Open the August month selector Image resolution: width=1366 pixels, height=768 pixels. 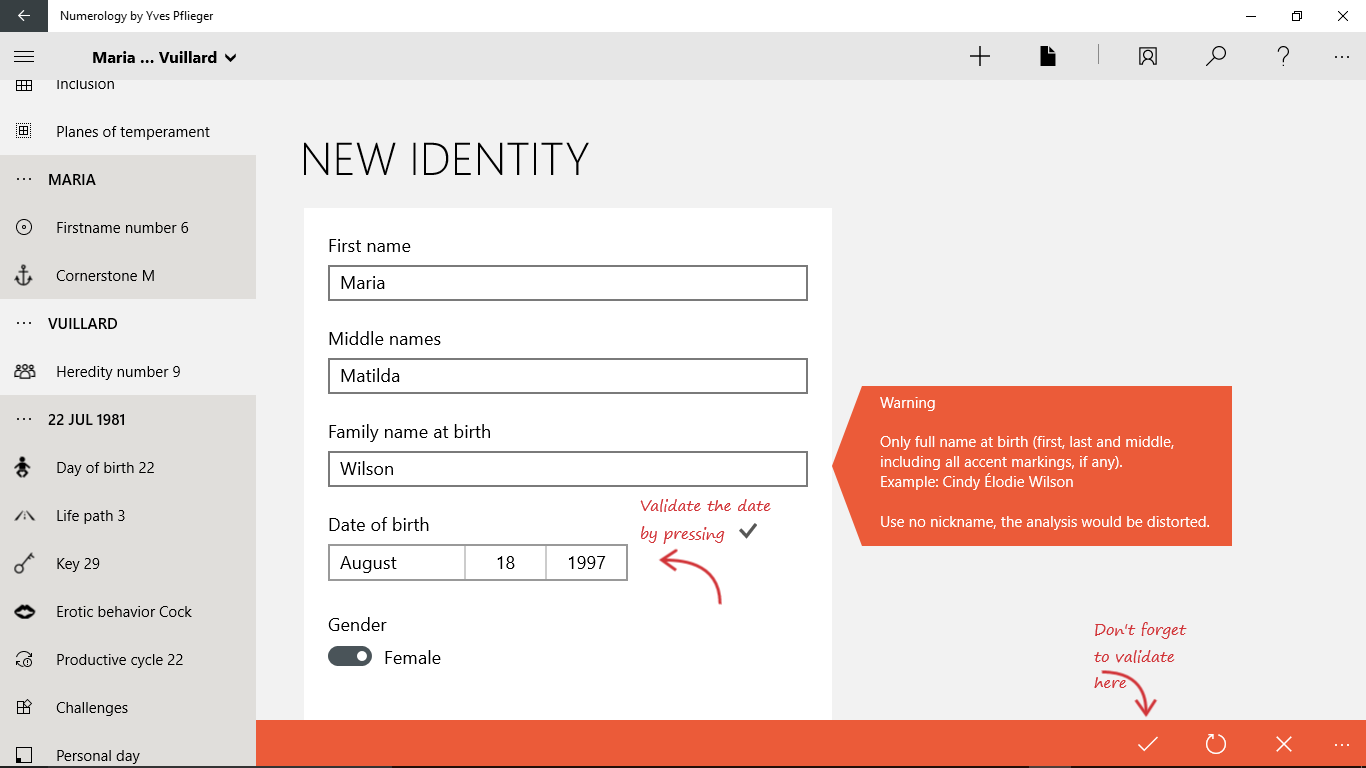click(397, 563)
